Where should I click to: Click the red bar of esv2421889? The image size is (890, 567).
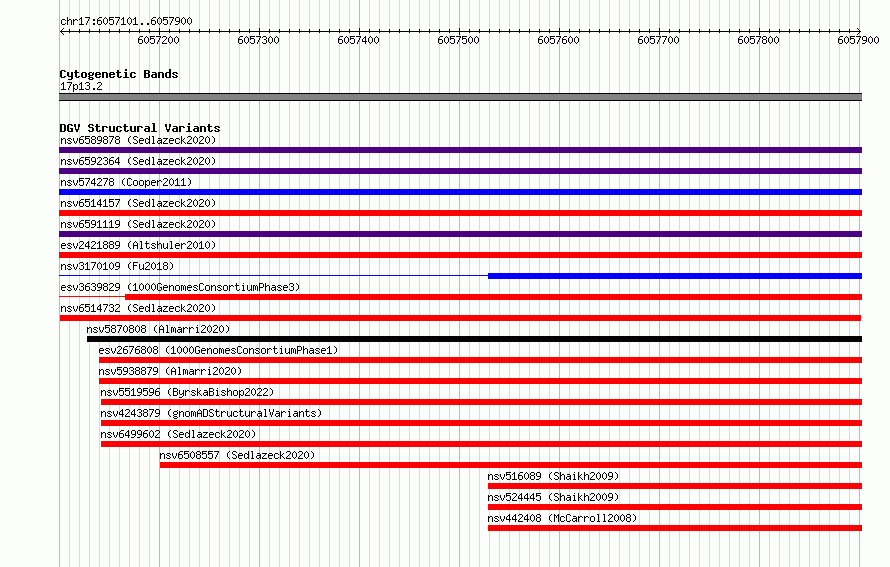click(460, 255)
